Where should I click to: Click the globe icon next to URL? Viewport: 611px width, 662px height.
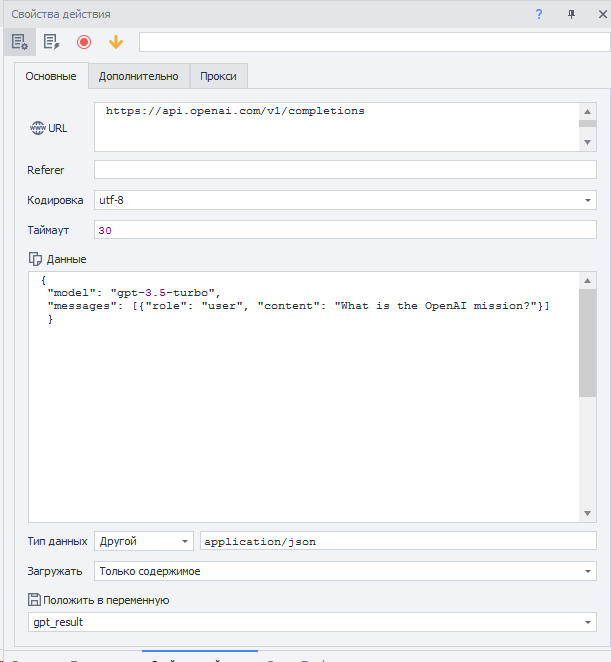coord(38,128)
